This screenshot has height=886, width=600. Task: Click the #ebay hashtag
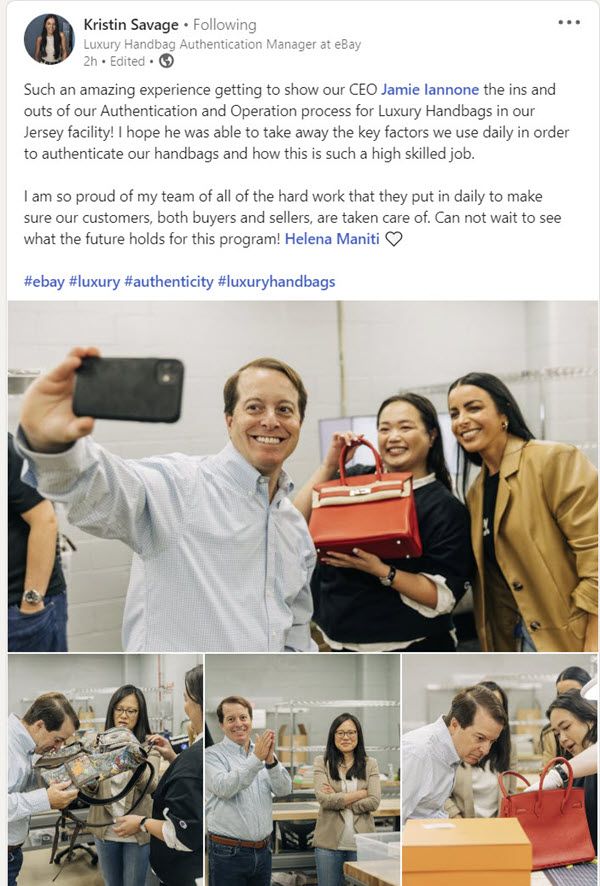pos(44,281)
